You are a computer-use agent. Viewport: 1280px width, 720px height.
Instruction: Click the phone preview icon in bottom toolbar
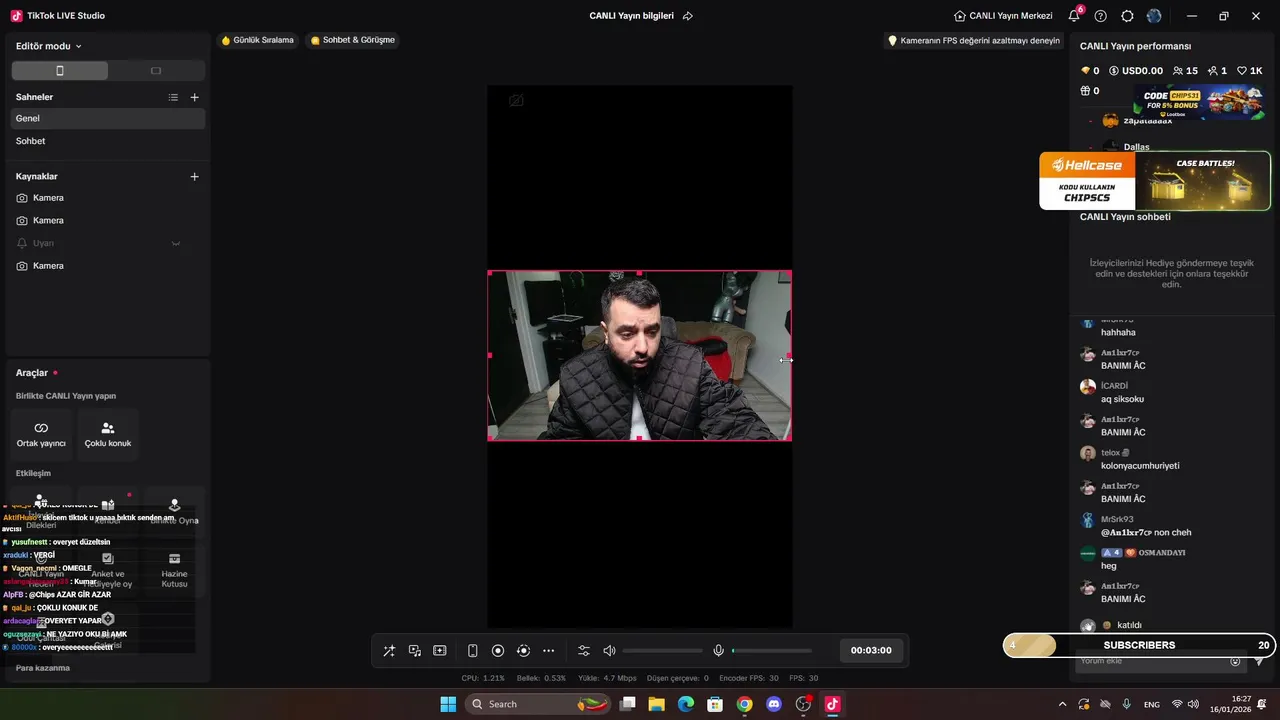click(473, 651)
